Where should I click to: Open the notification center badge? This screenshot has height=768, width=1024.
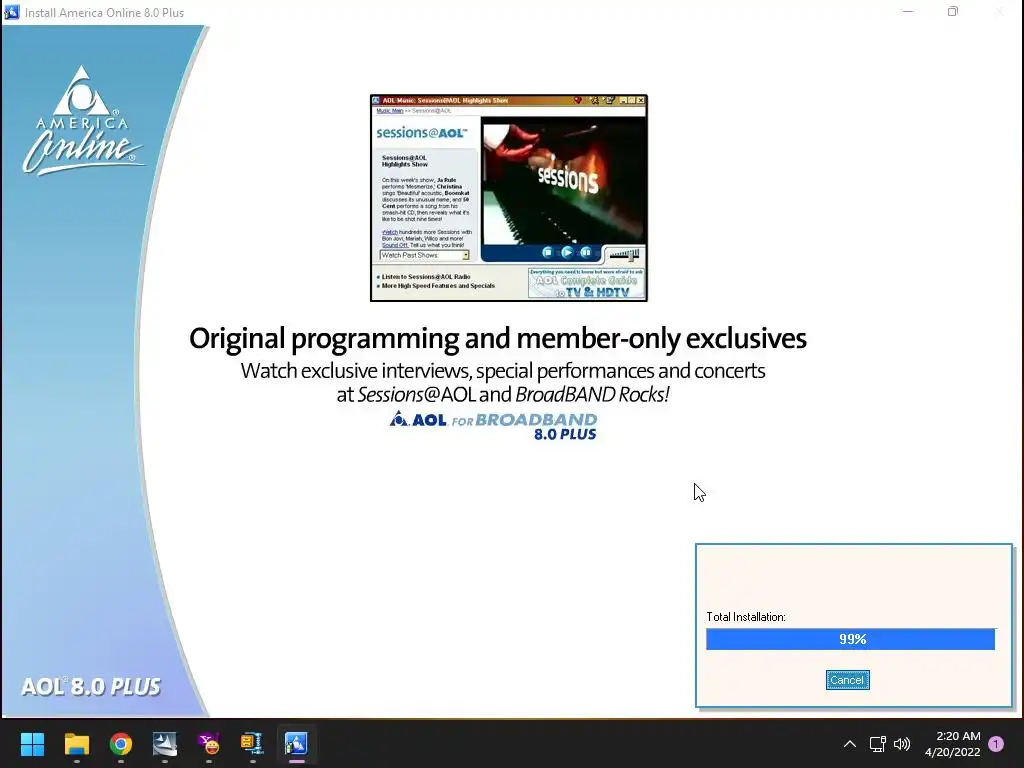[996, 744]
